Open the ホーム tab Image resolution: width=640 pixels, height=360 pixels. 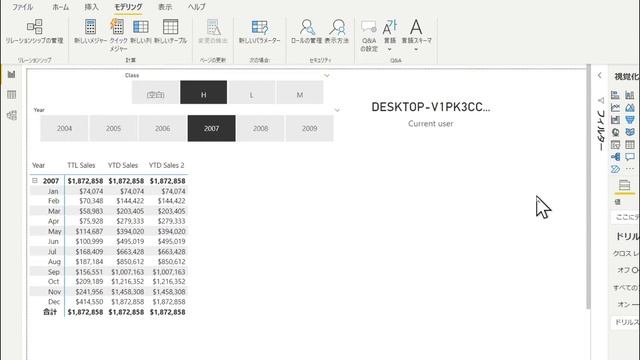[x=60, y=7]
